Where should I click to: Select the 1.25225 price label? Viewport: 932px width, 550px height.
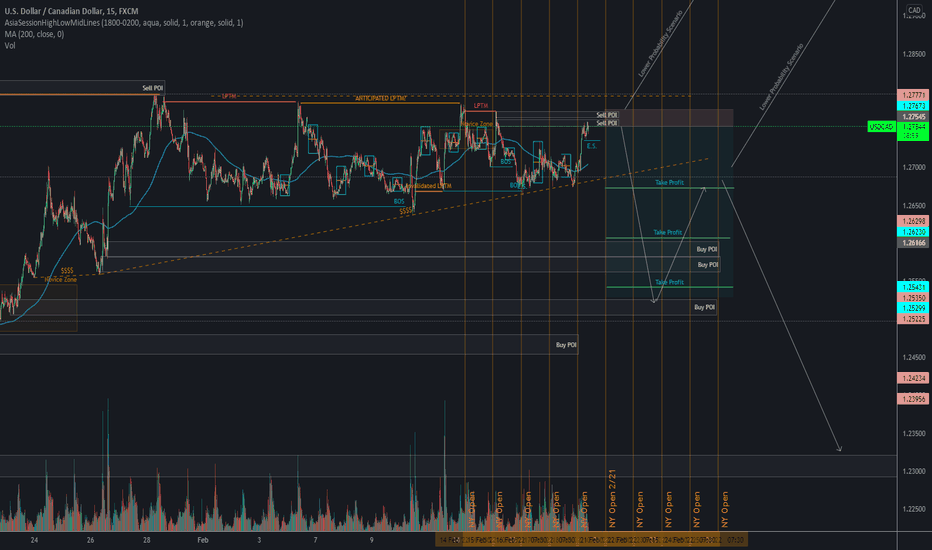click(913, 319)
